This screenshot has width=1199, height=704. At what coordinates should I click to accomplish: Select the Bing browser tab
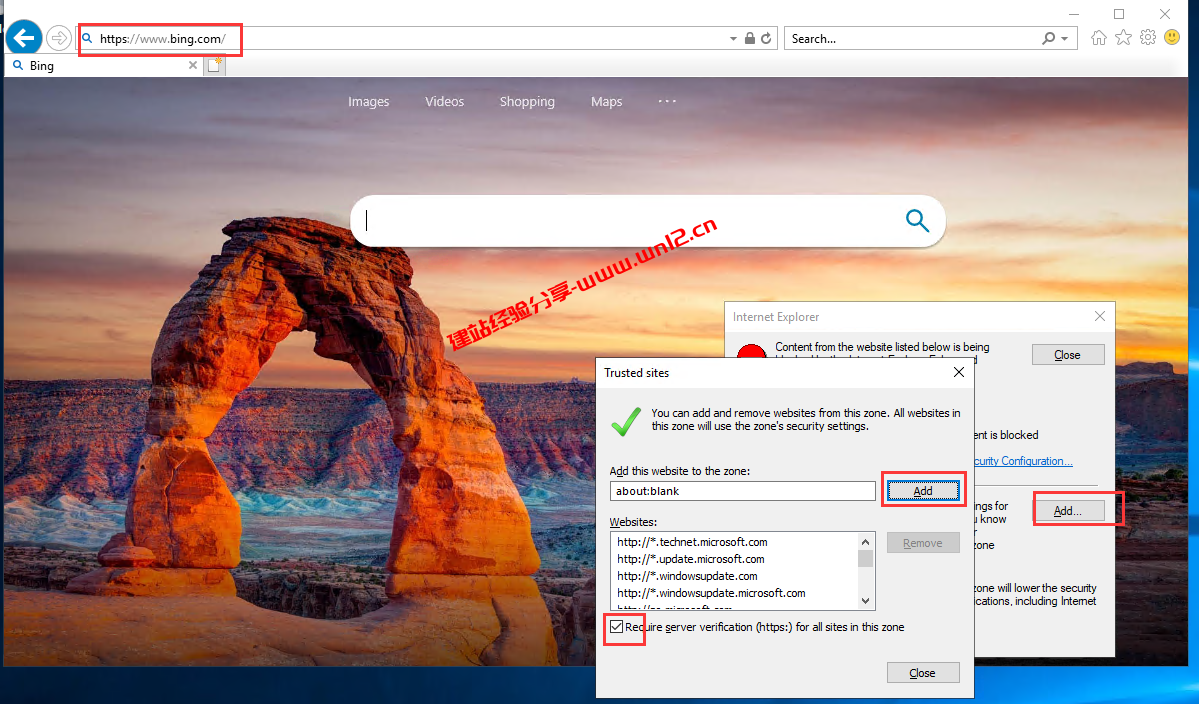pos(100,66)
